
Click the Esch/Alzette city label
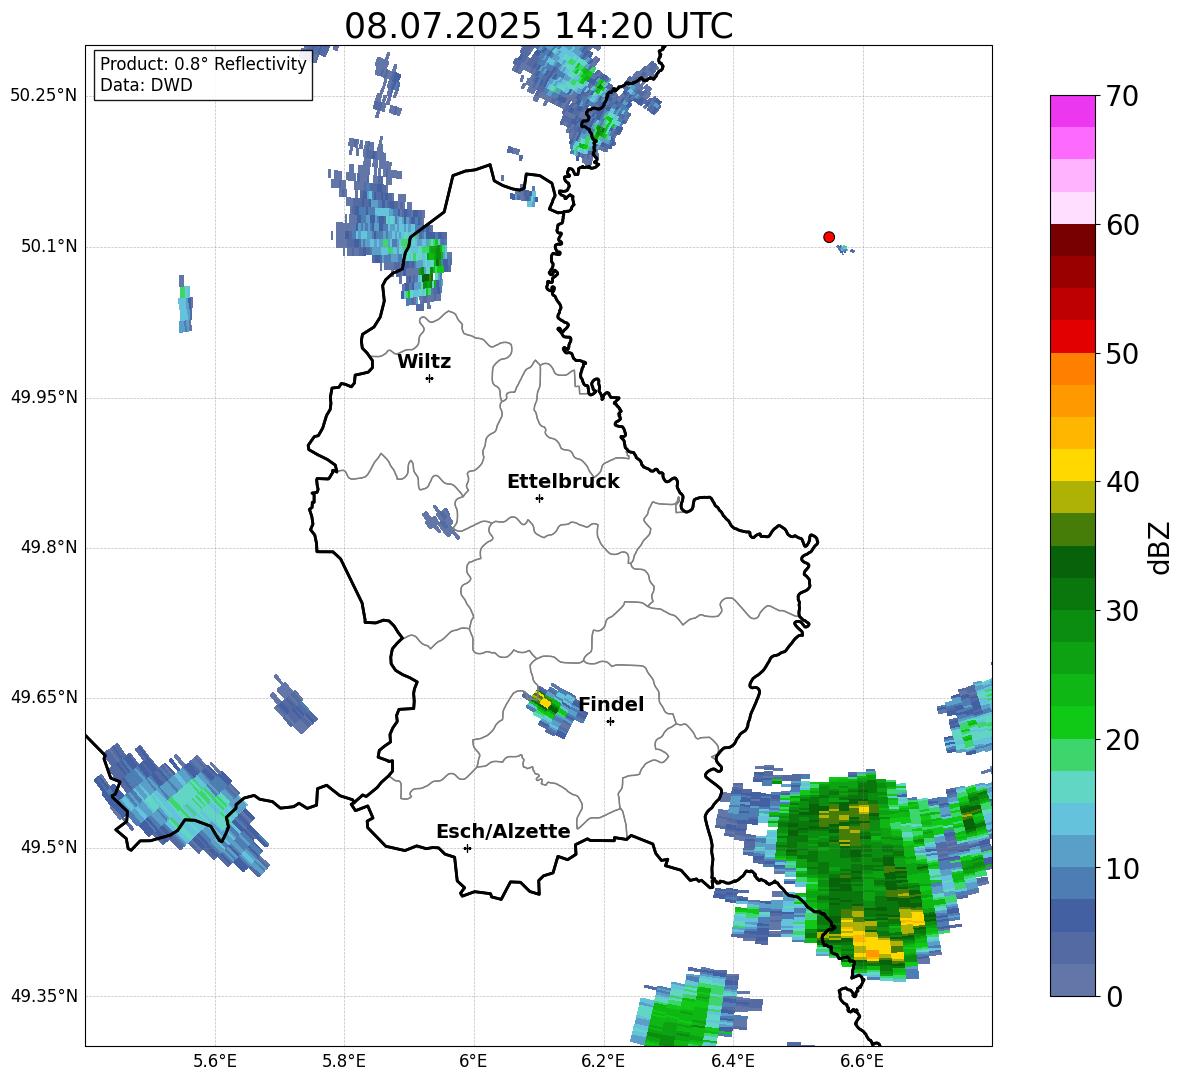[x=503, y=831]
